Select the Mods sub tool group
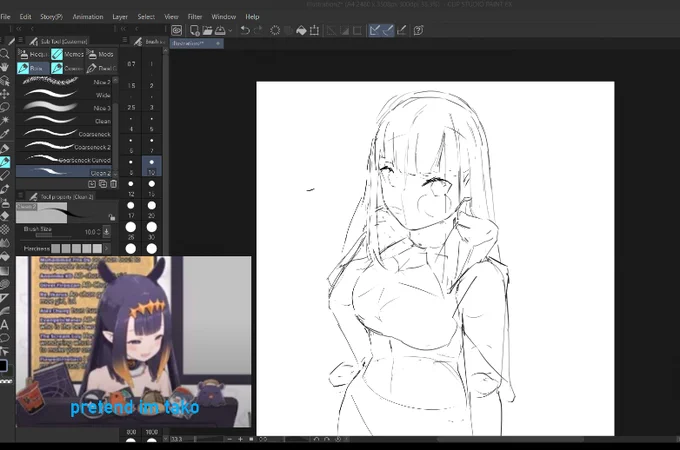Screen dimensions: 680x450 click(x=101, y=54)
